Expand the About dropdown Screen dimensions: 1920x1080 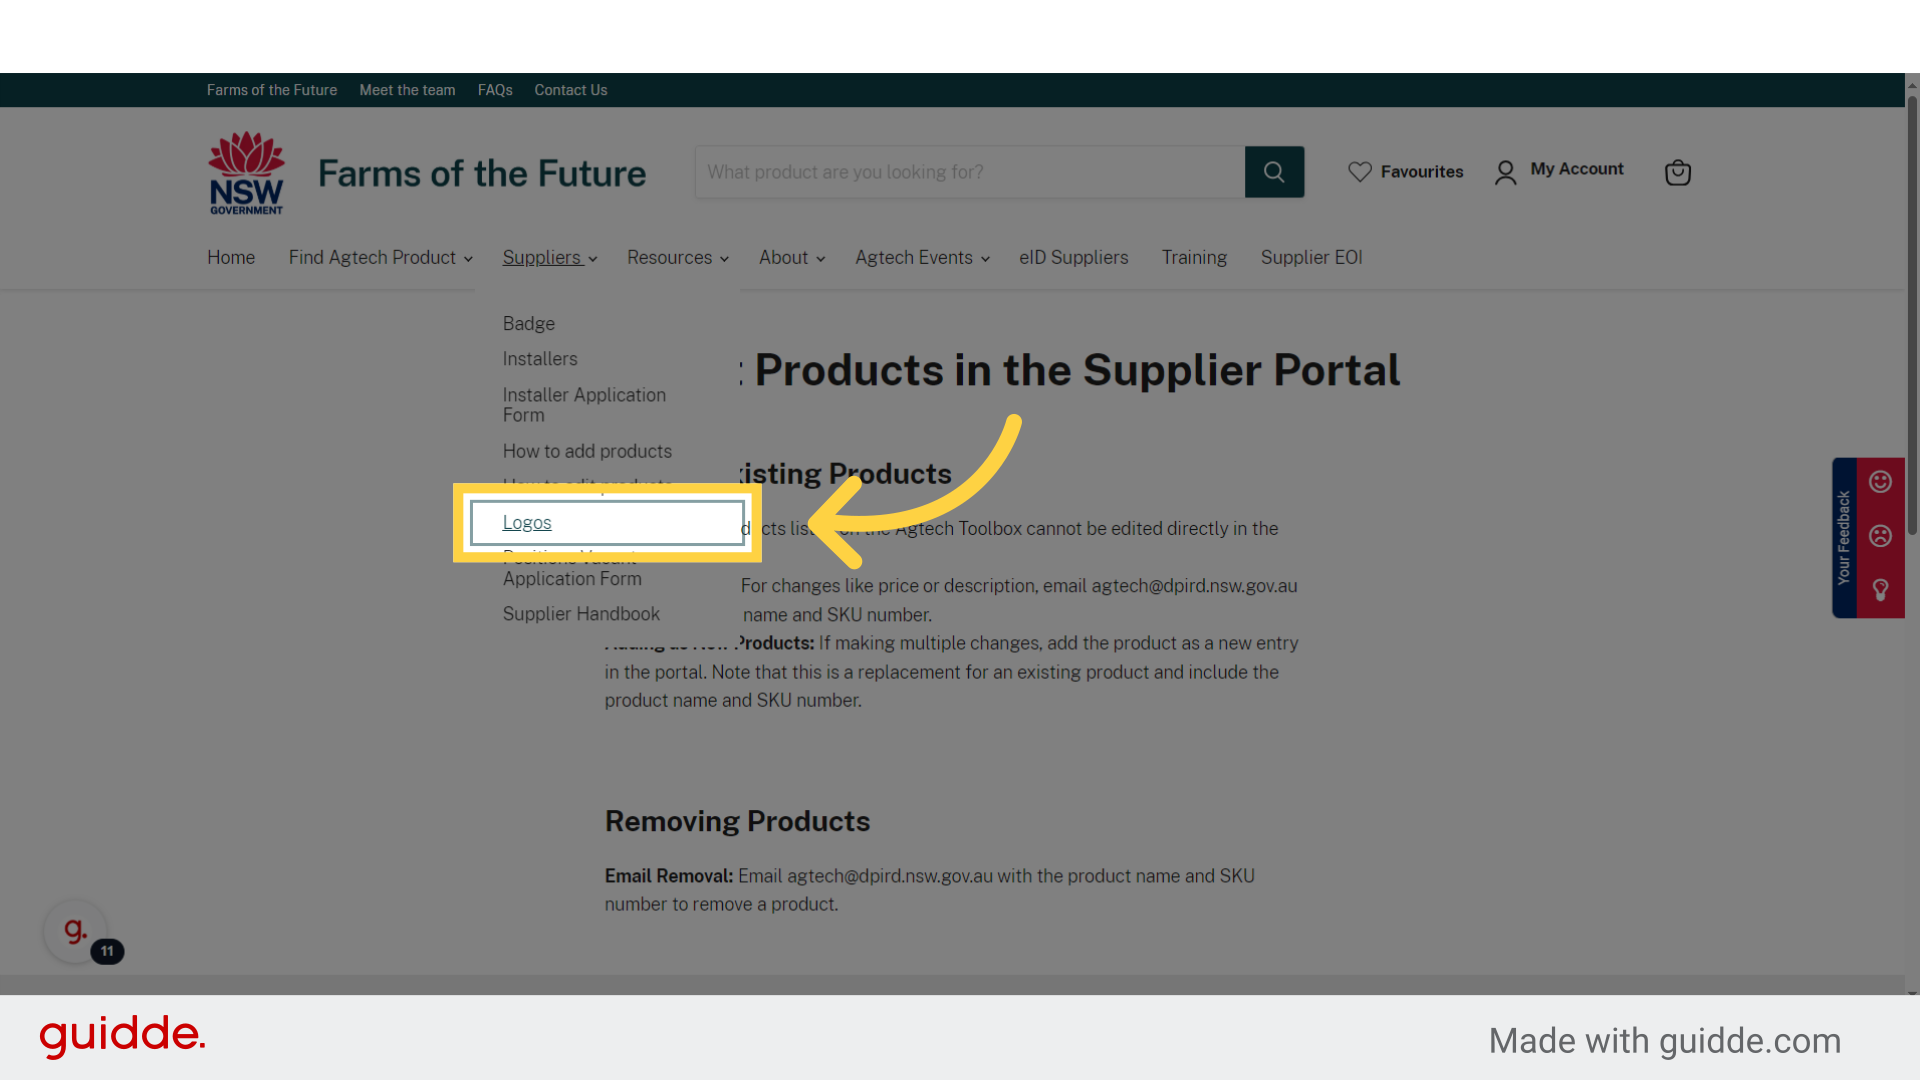(791, 258)
